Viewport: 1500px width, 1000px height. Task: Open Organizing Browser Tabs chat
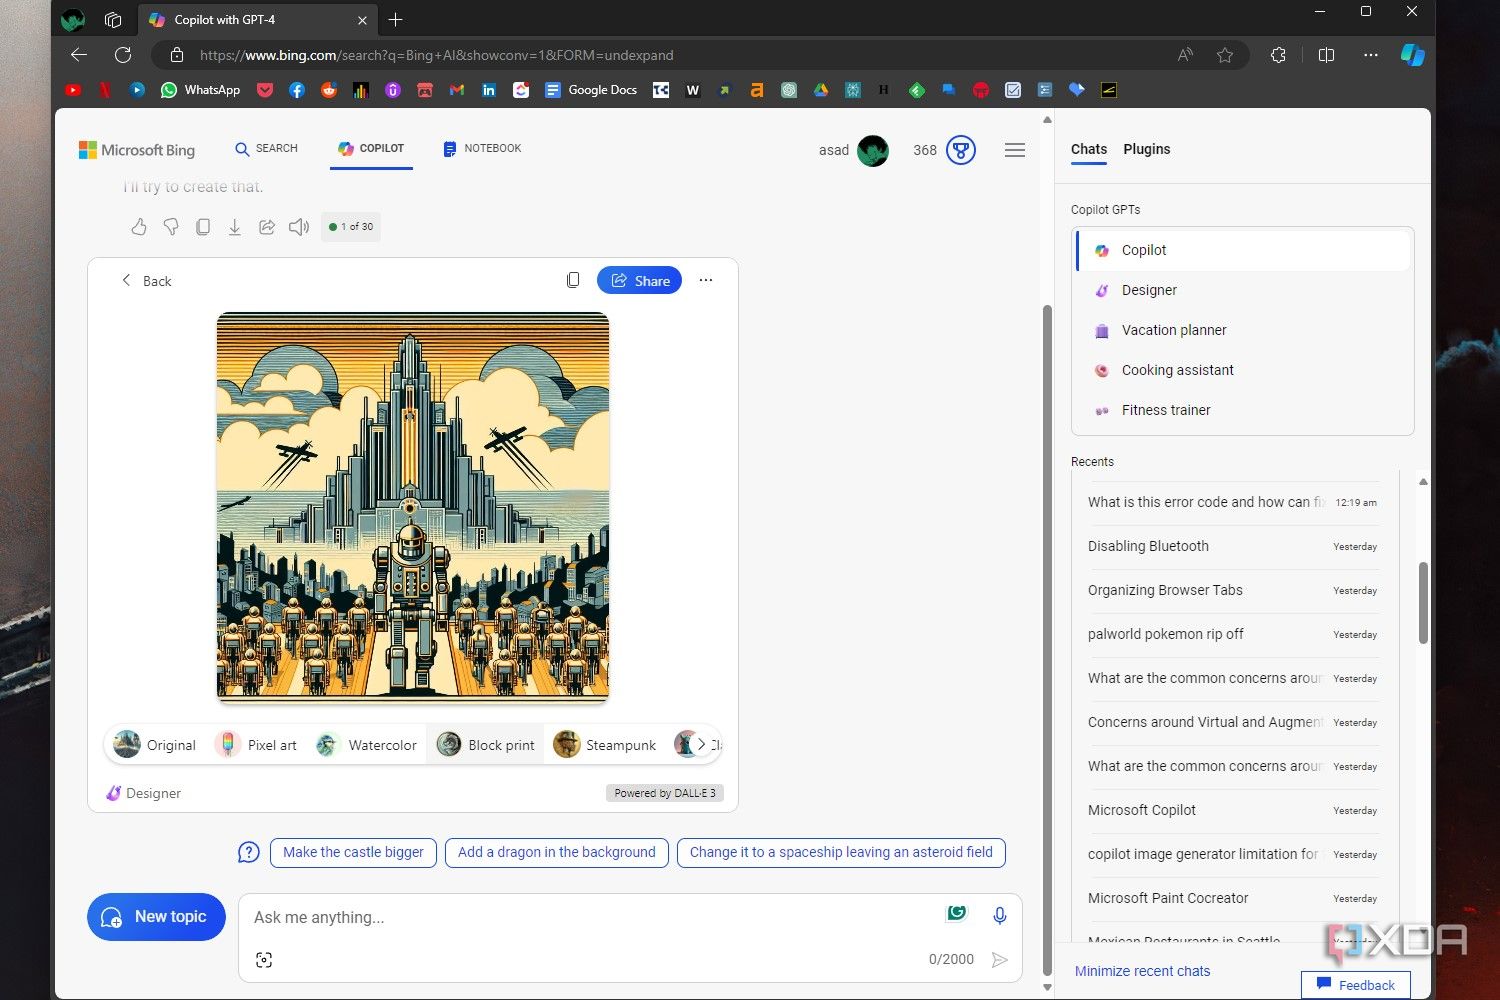(x=1233, y=590)
